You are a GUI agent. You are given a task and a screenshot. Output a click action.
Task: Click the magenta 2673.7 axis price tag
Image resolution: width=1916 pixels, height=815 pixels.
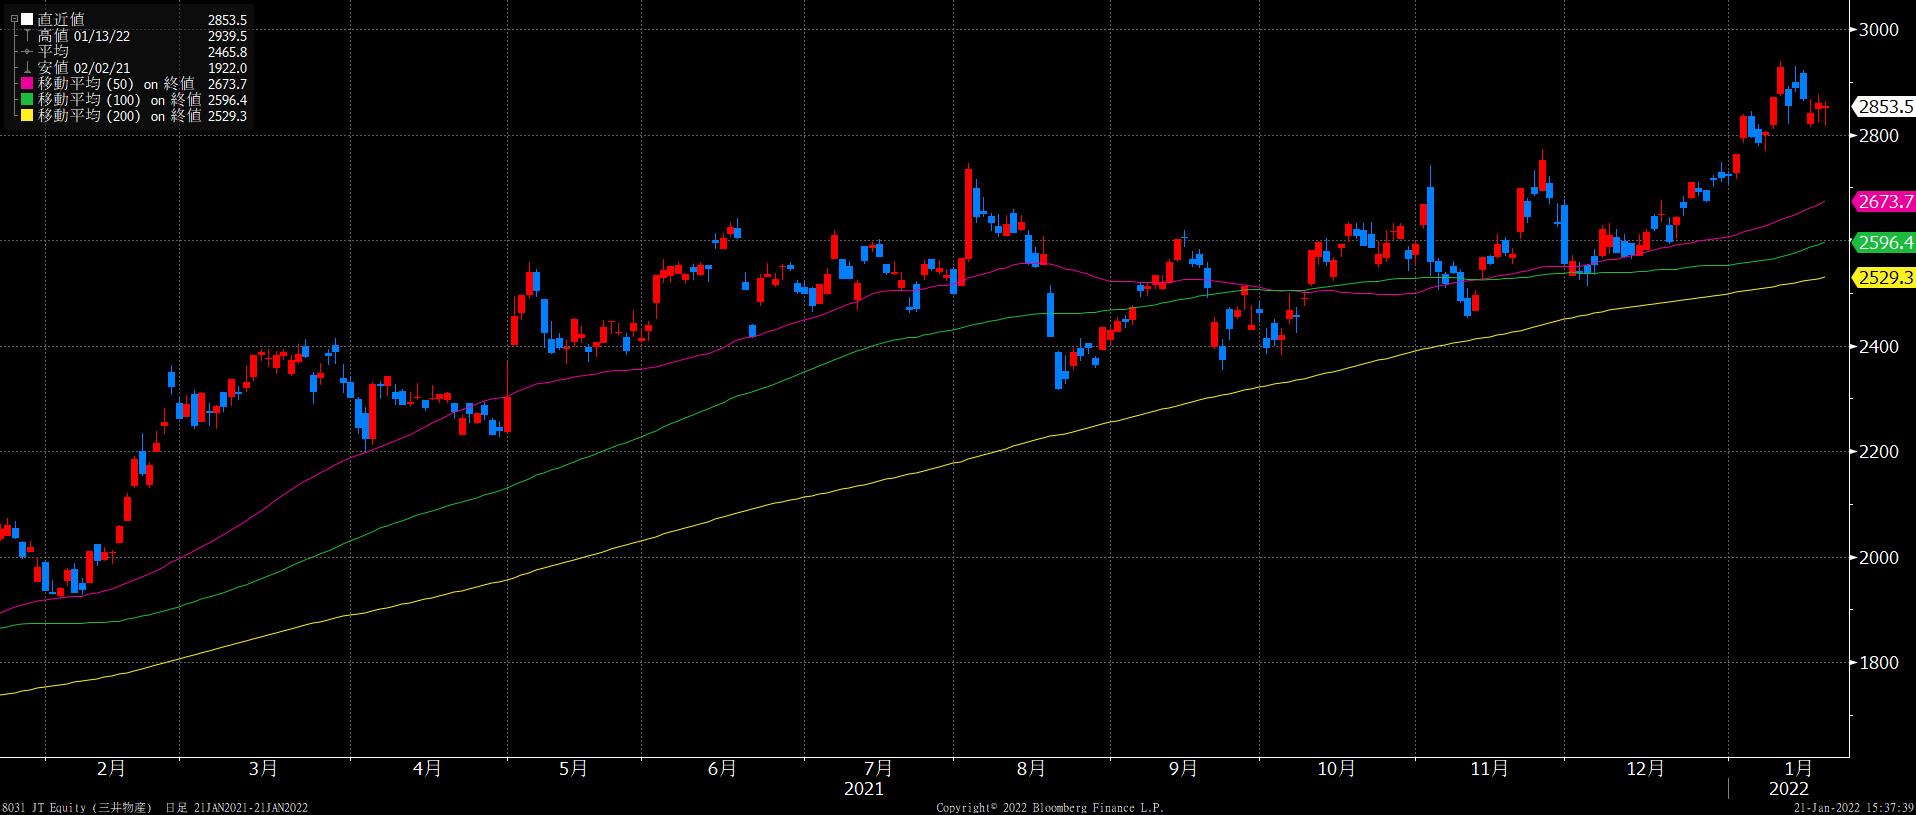click(1883, 202)
